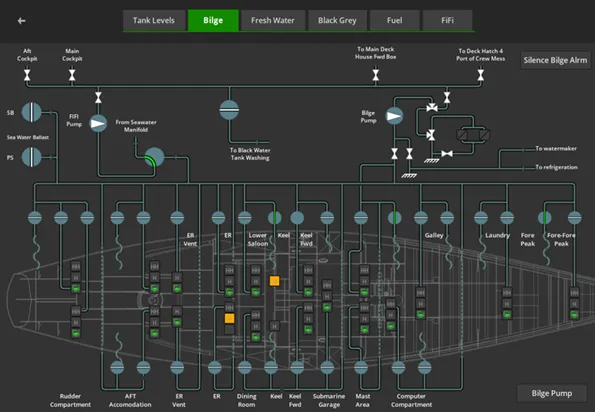
Task: Select the To watermaker label
Action: (x=556, y=148)
